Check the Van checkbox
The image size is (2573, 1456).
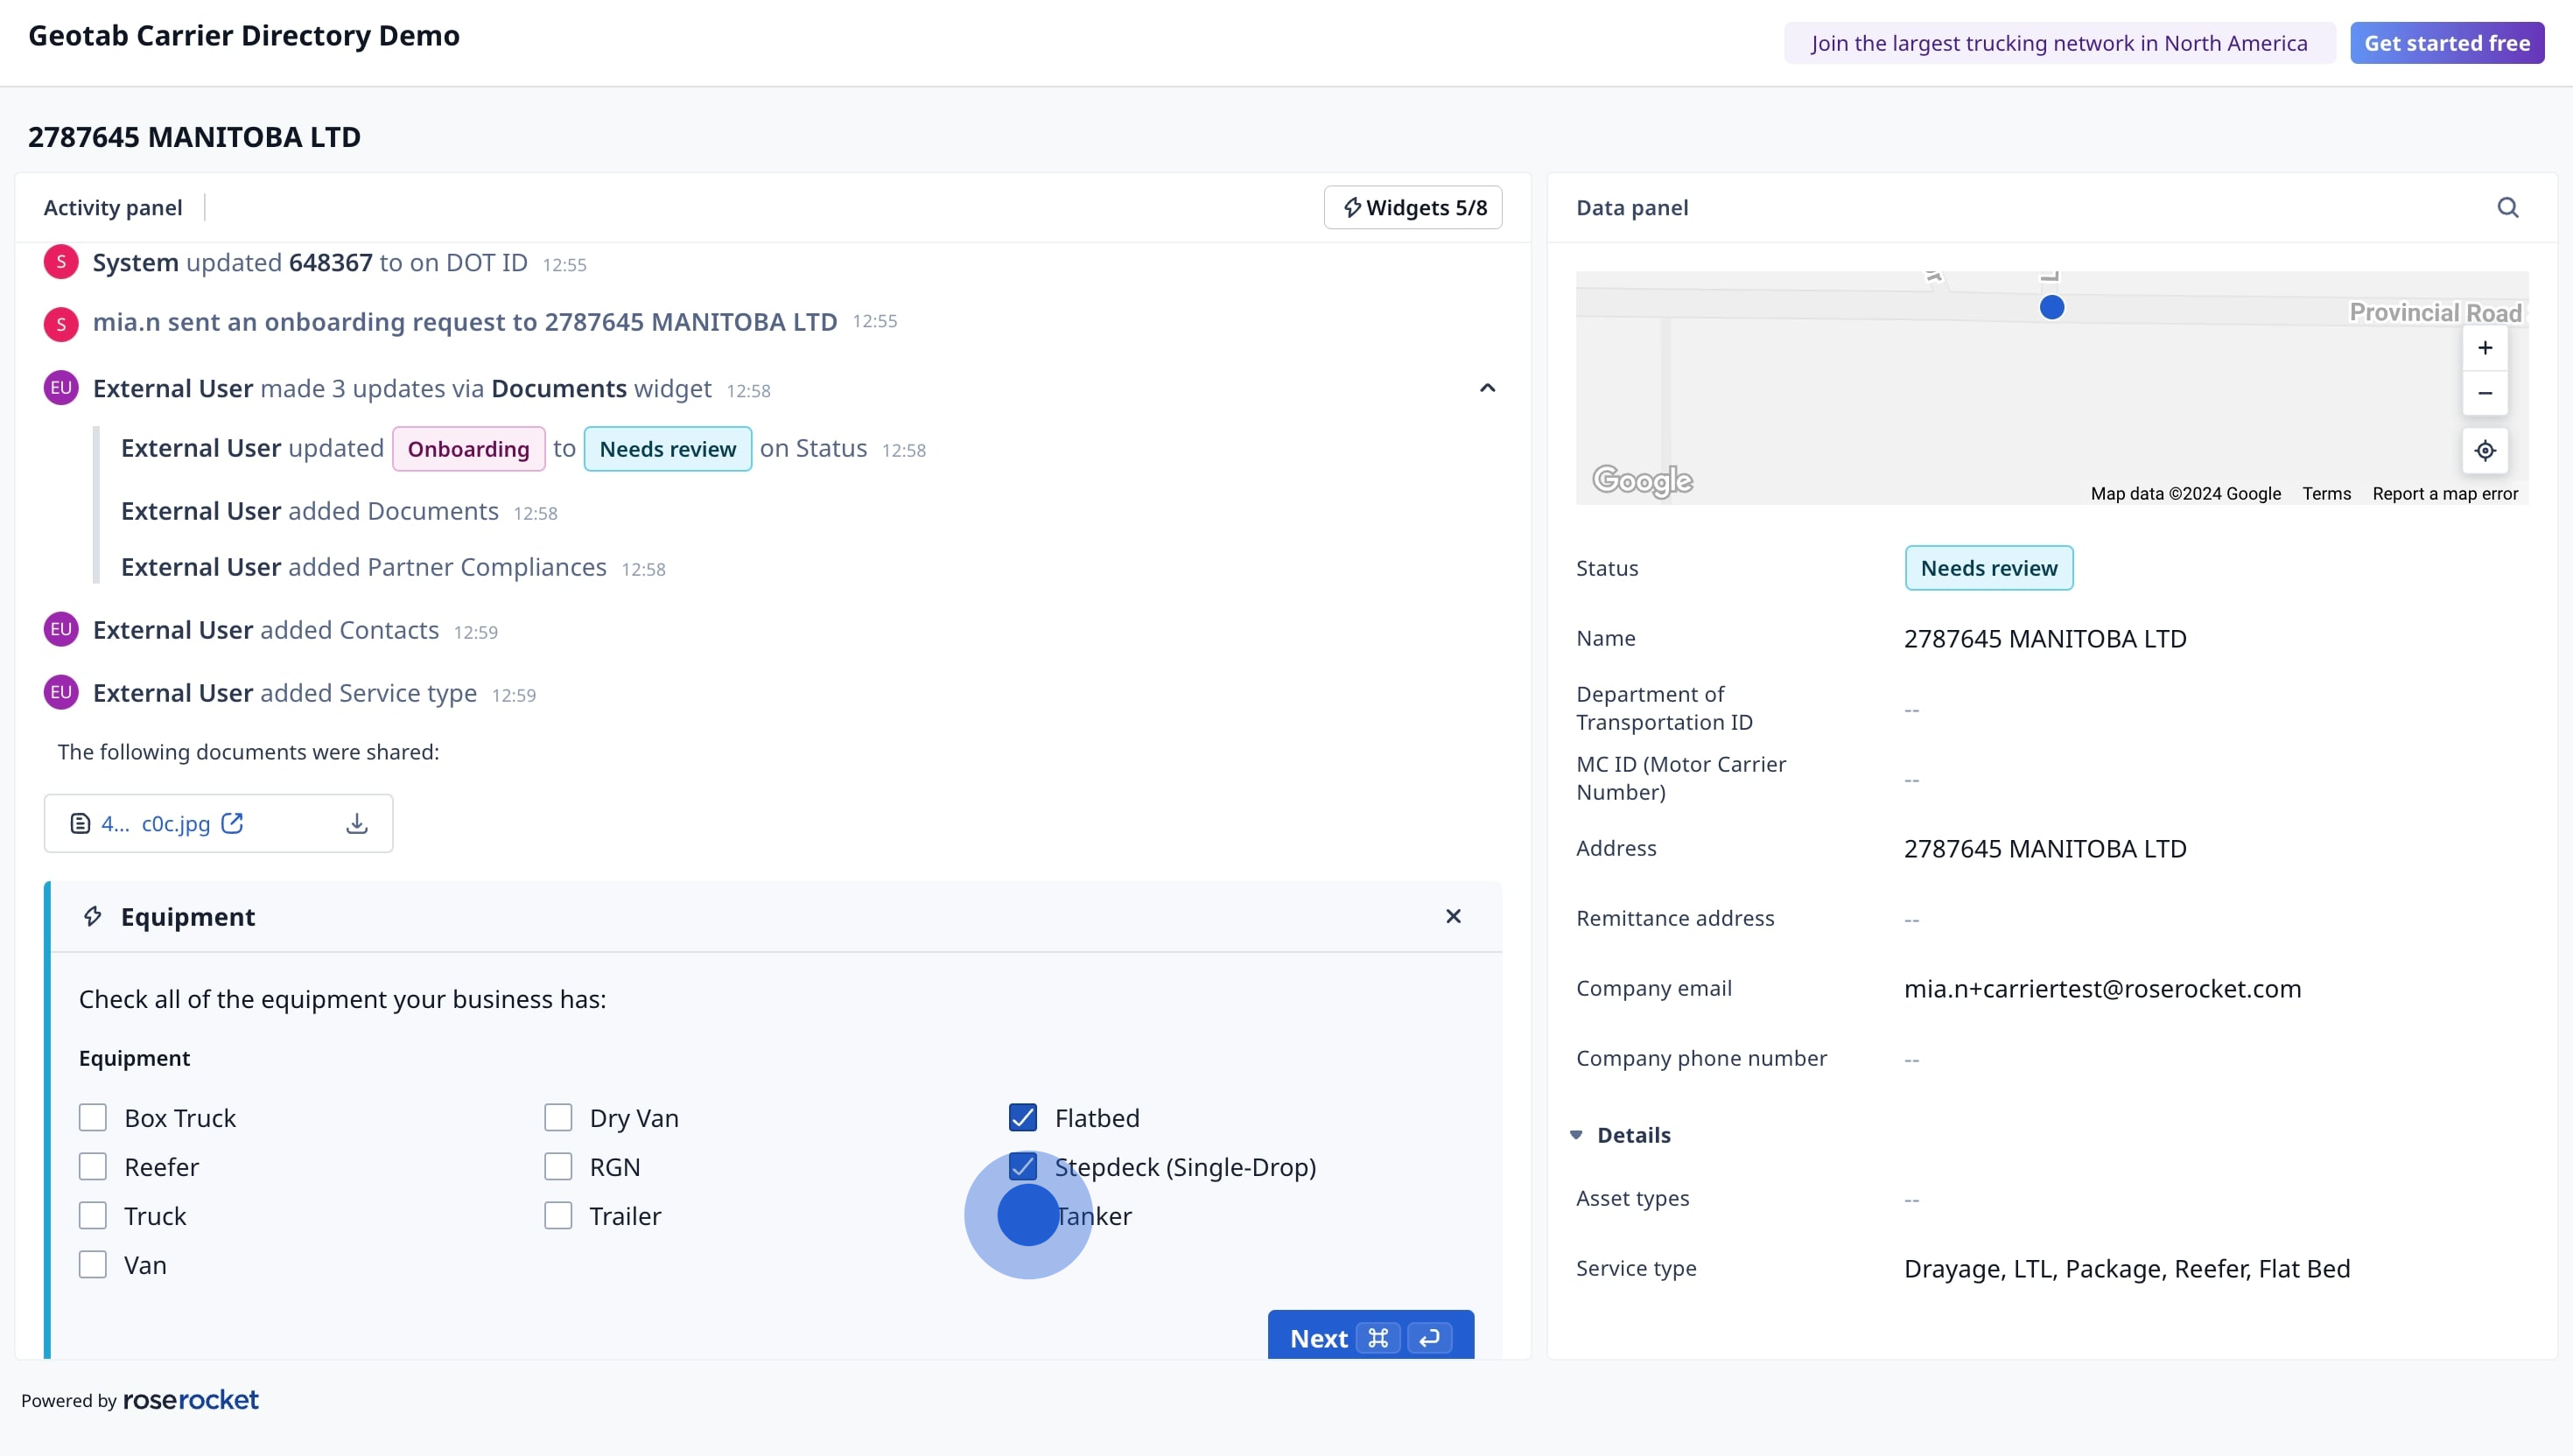tap(93, 1264)
